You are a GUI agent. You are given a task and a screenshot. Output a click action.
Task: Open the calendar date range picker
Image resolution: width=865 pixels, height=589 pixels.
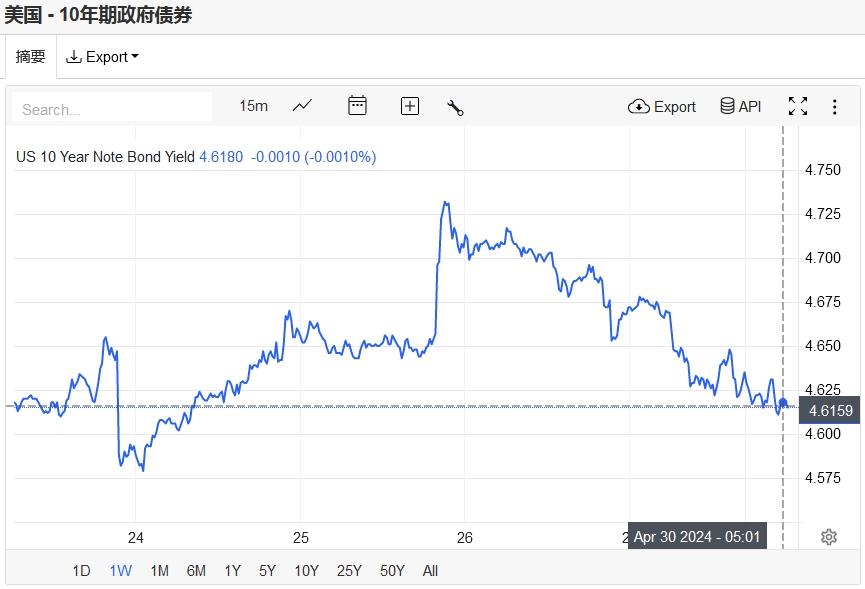pos(357,106)
